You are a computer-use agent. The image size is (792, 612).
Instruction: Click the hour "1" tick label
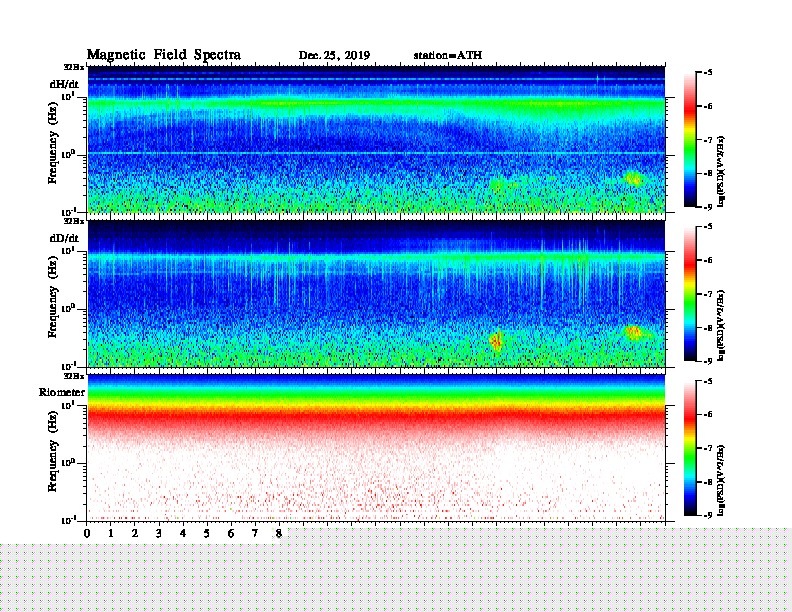point(111,533)
